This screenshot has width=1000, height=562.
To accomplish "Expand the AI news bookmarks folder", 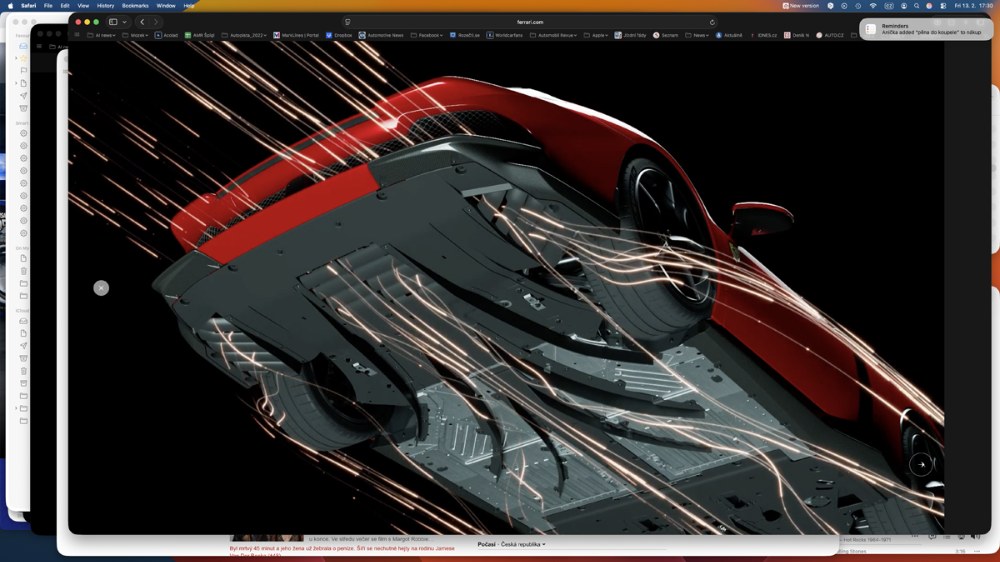I will pyautogui.click(x=104, y=35).
